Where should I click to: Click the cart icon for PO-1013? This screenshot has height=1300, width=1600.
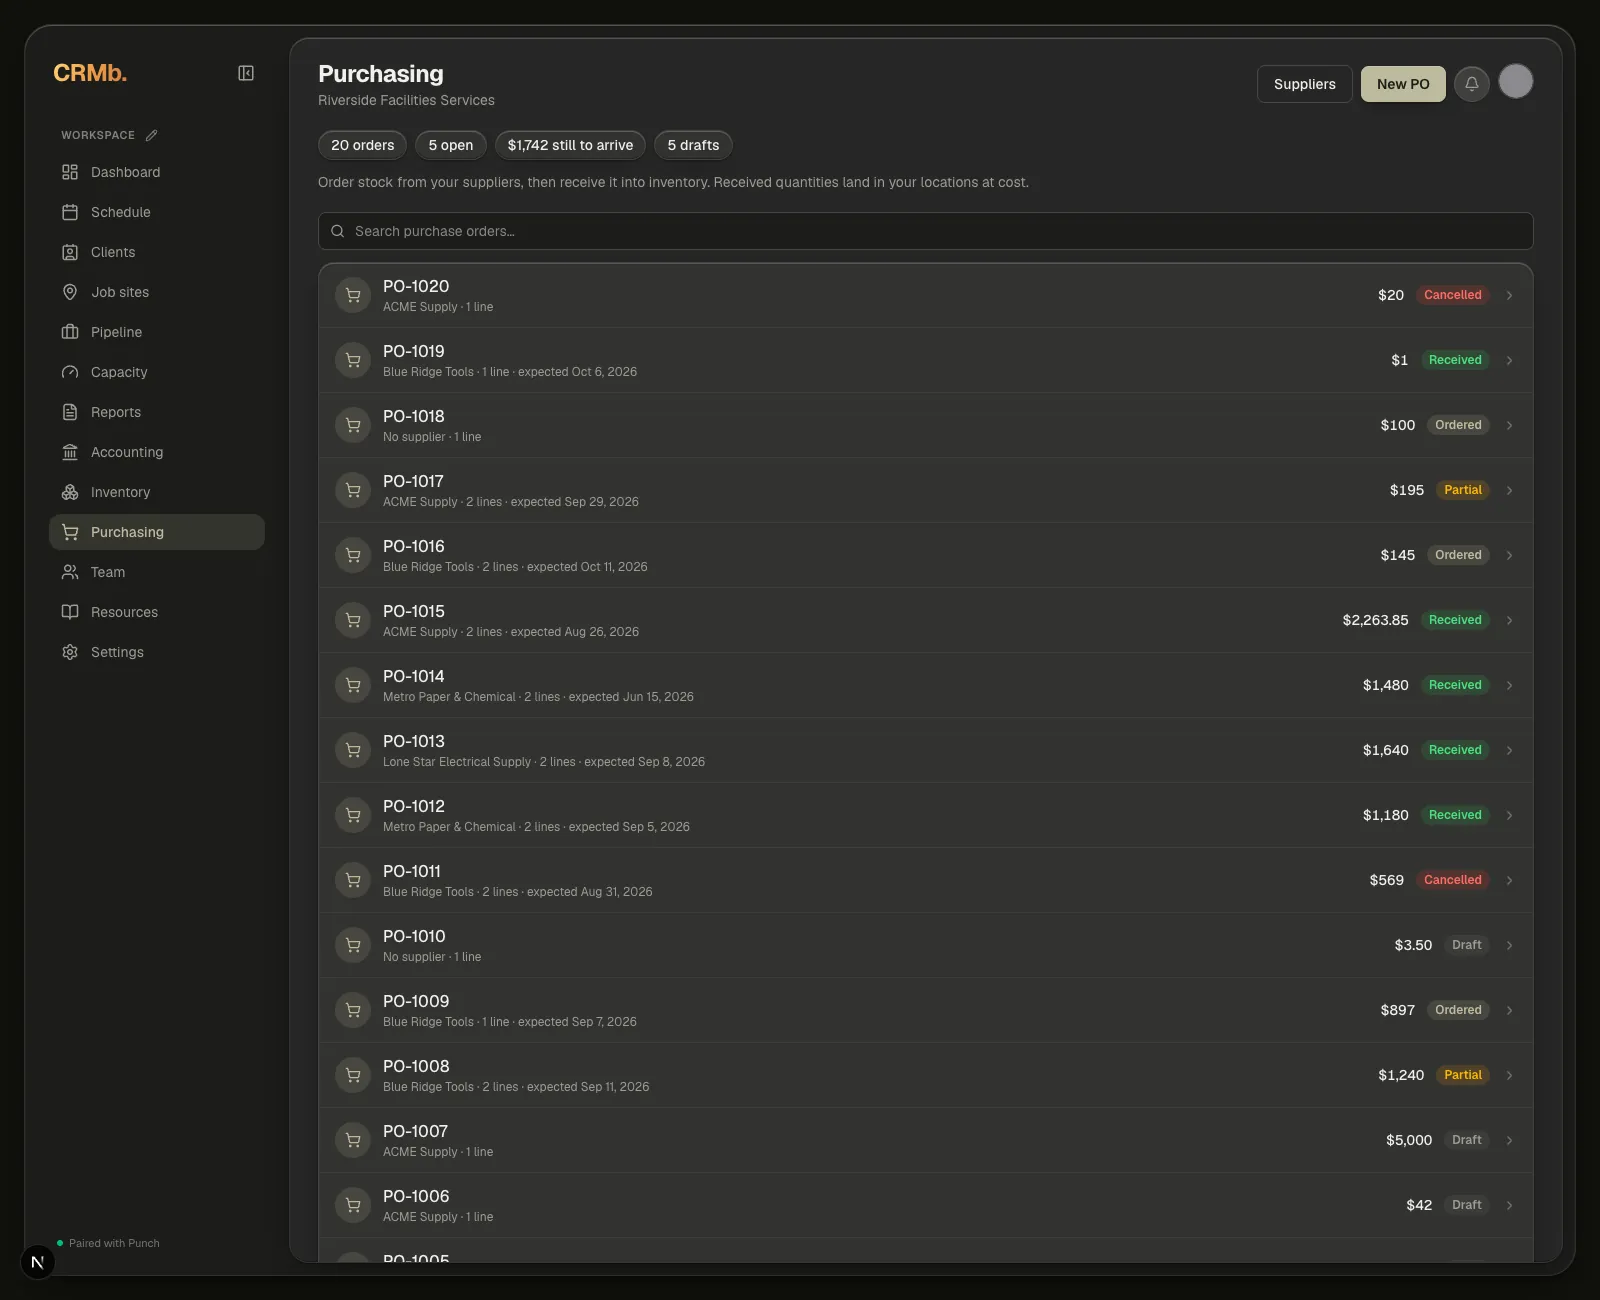[353, 750]
